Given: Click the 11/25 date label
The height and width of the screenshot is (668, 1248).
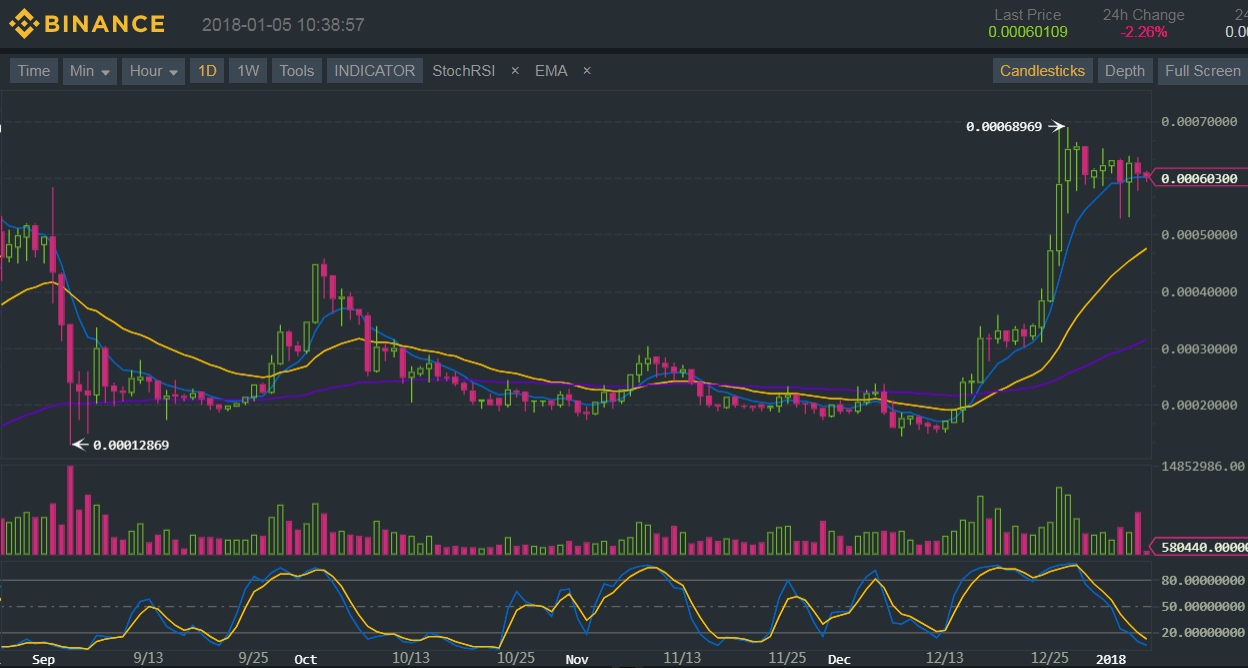Looking at the screenshot, I should pyautogui.click(x=787, y=659).
